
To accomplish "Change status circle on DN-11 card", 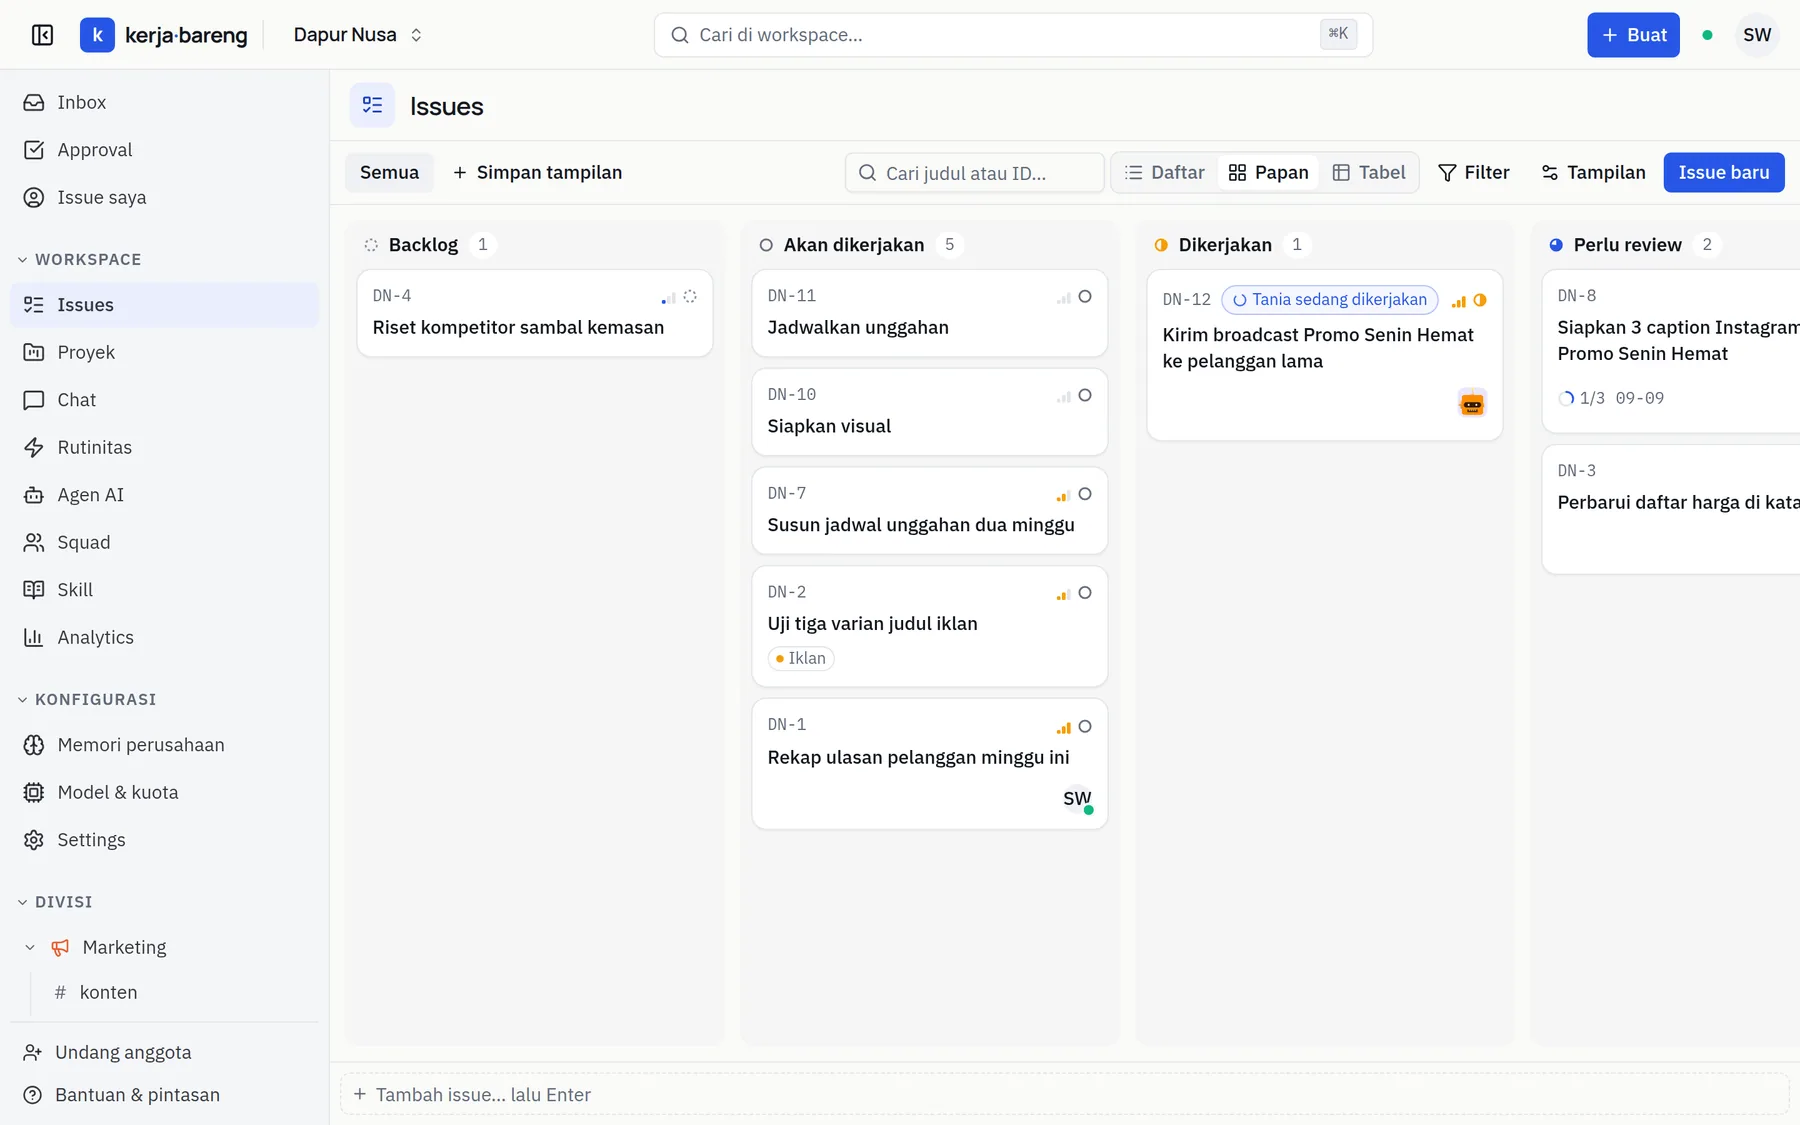I will tap(1085, 297).
